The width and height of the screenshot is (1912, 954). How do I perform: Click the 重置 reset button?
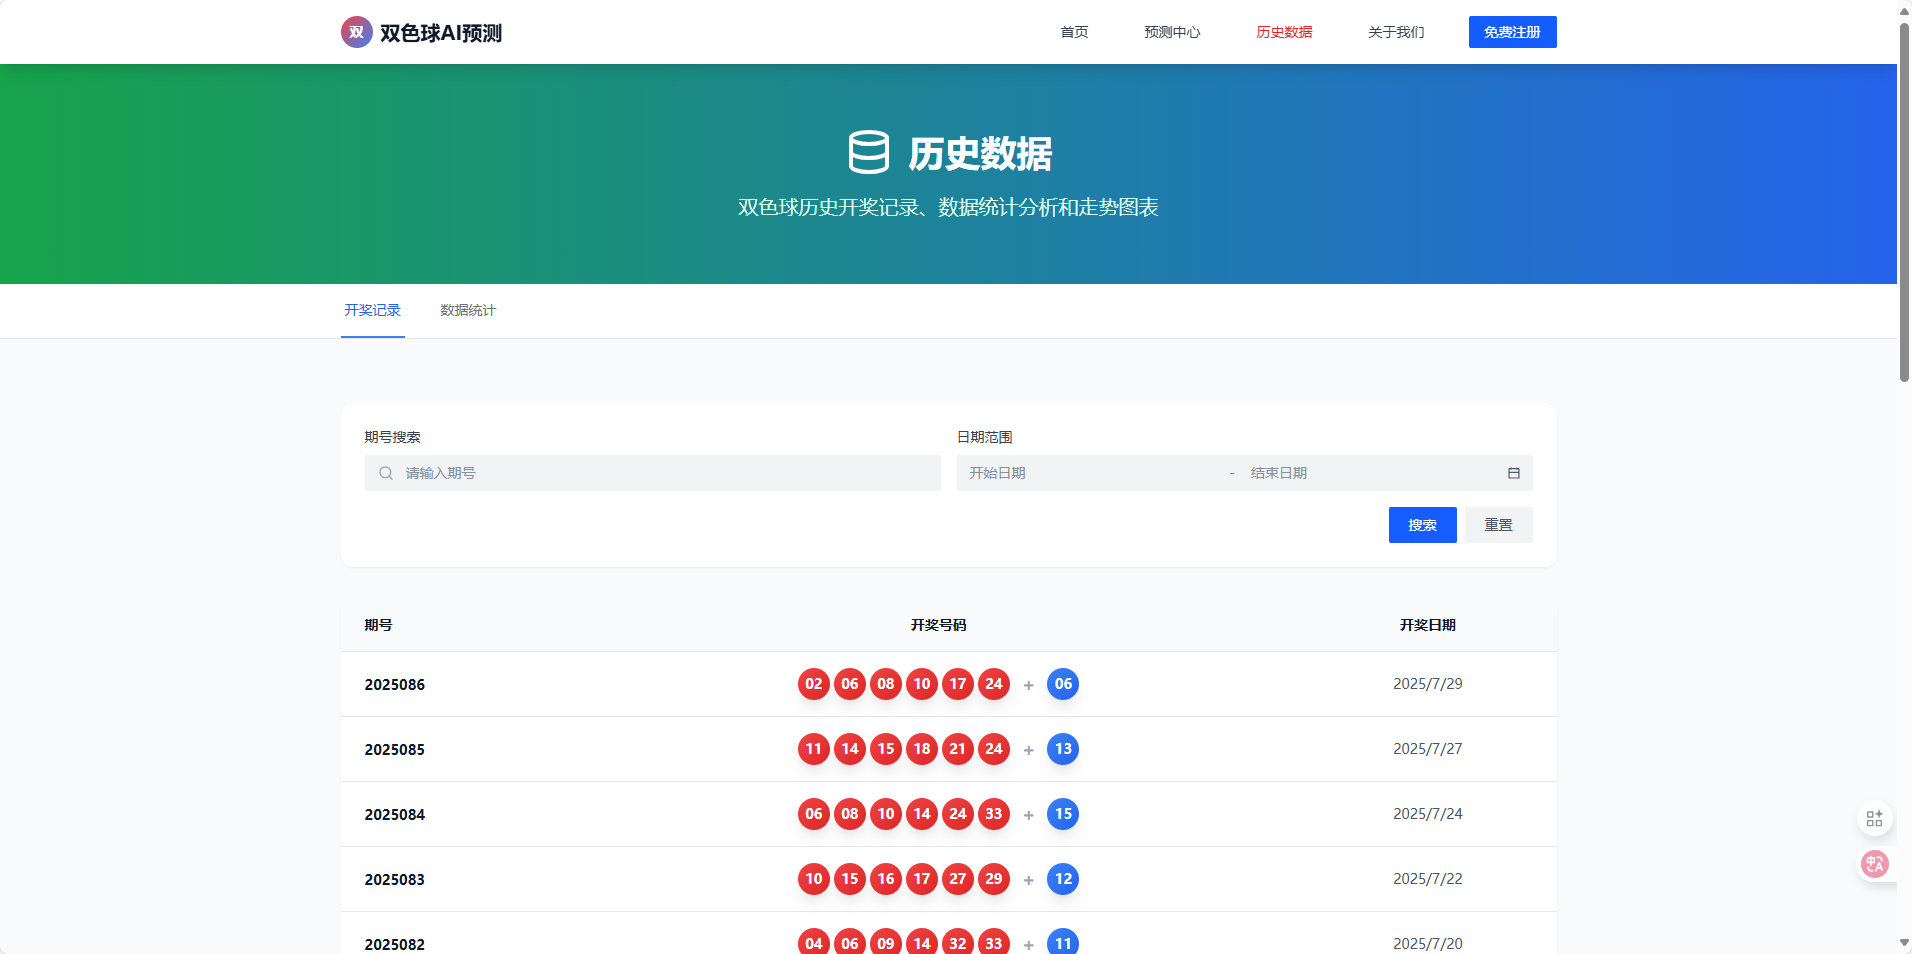pyautogui.click(x=1498, y=524)
